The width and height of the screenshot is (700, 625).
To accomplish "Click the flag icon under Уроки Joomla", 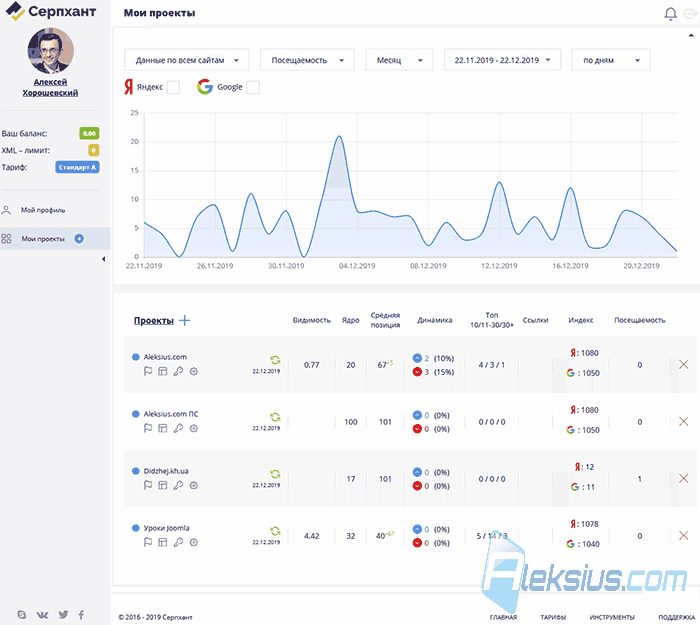I will (148, 542).
